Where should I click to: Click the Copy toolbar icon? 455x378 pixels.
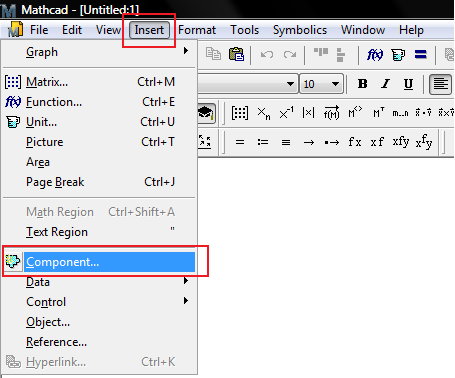coord(213,54)
